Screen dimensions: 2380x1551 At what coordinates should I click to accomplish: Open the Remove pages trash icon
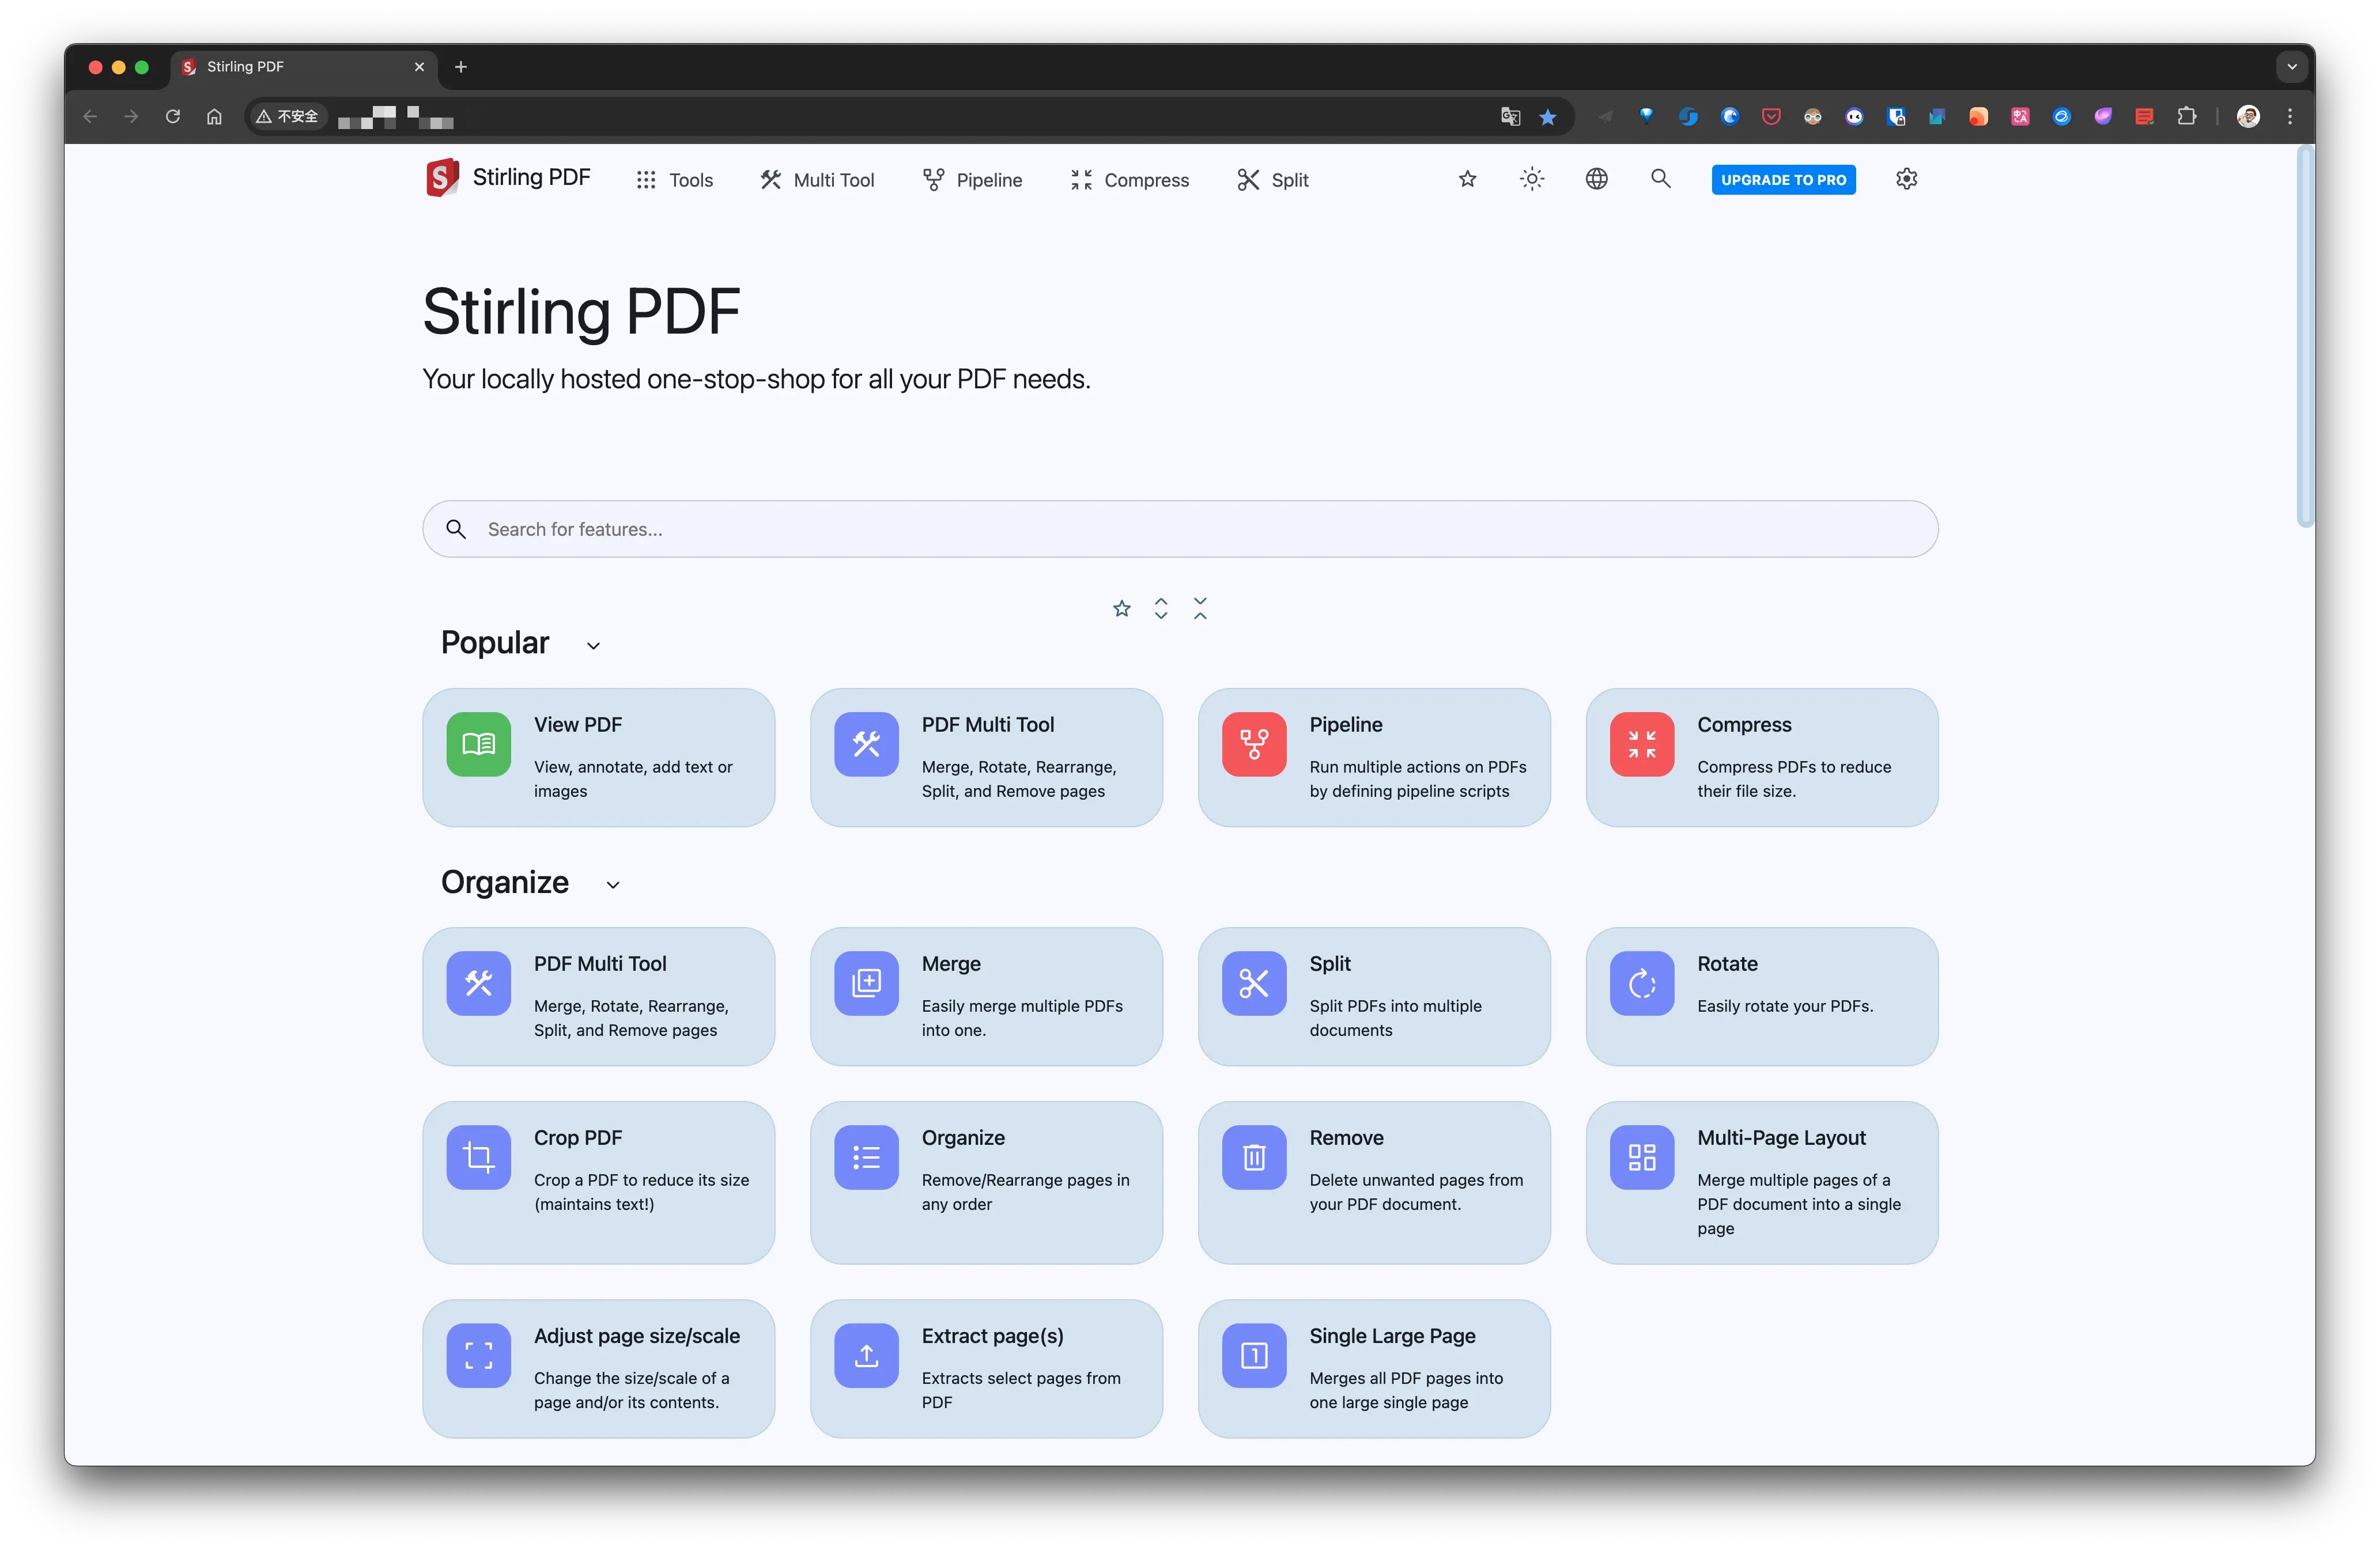(1253, 1157)
